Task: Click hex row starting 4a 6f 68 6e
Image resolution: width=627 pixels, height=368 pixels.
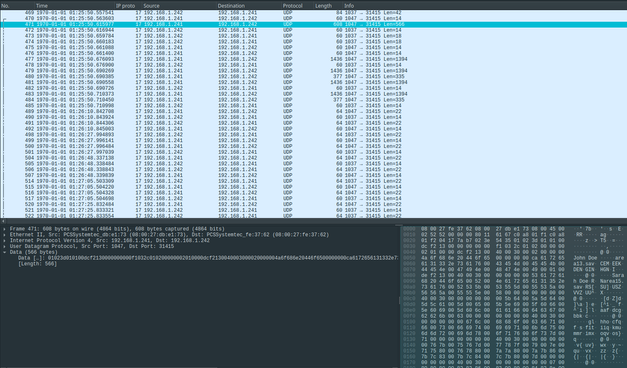Action: coord(493,258)
